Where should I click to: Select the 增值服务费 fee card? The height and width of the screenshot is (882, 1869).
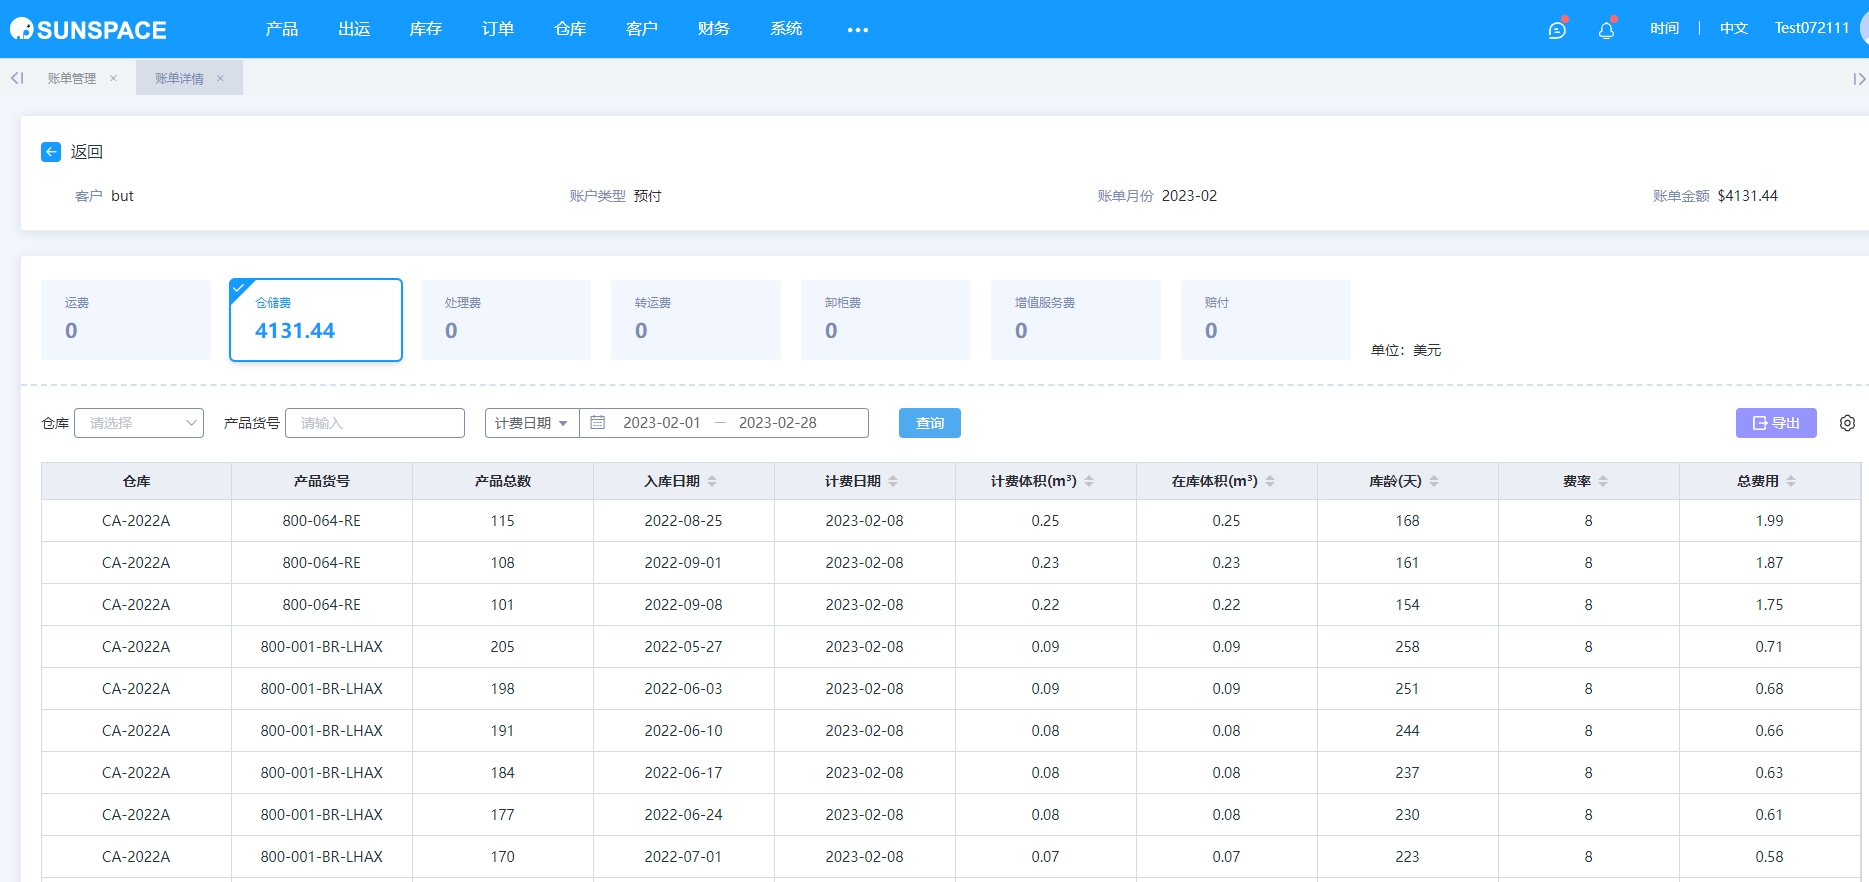coord(1076,320)
